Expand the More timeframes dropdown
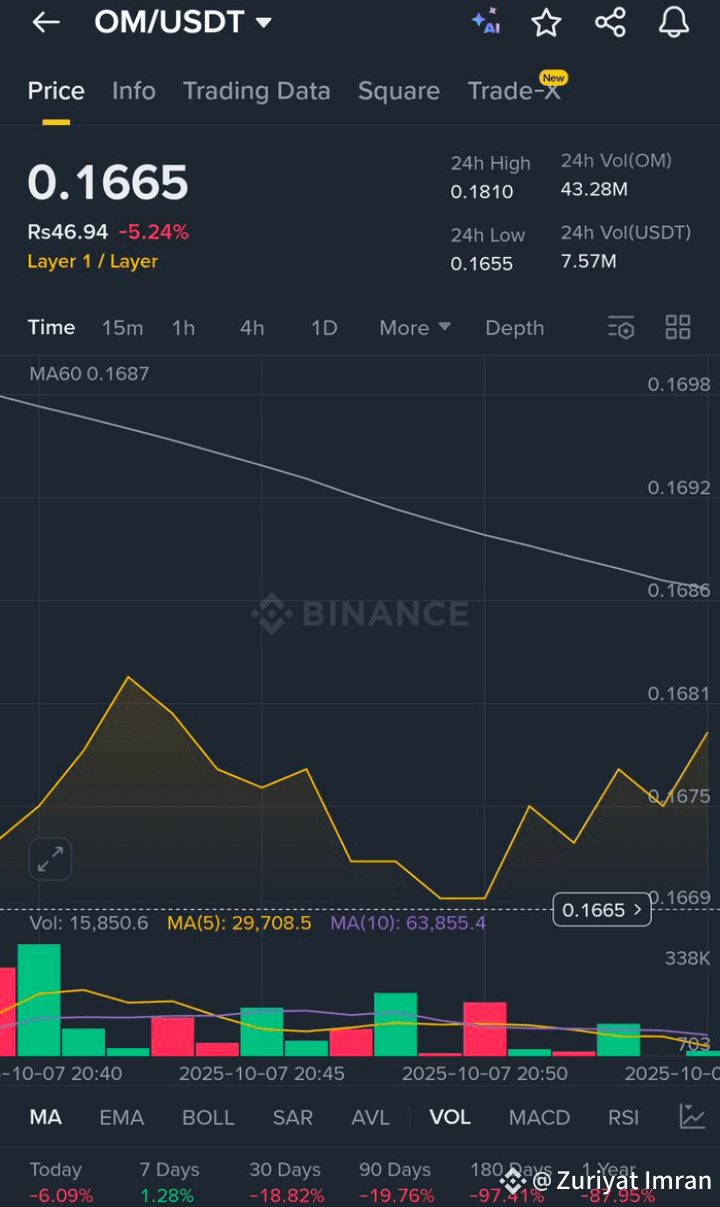Viewport: 720px width, 1207px height. point(415,328)
